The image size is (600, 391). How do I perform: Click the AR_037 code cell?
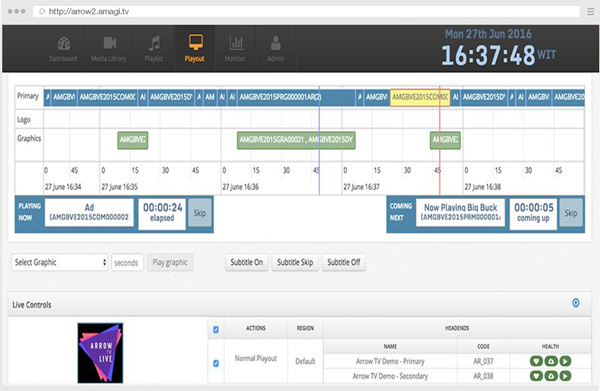(x=483, y=362)
